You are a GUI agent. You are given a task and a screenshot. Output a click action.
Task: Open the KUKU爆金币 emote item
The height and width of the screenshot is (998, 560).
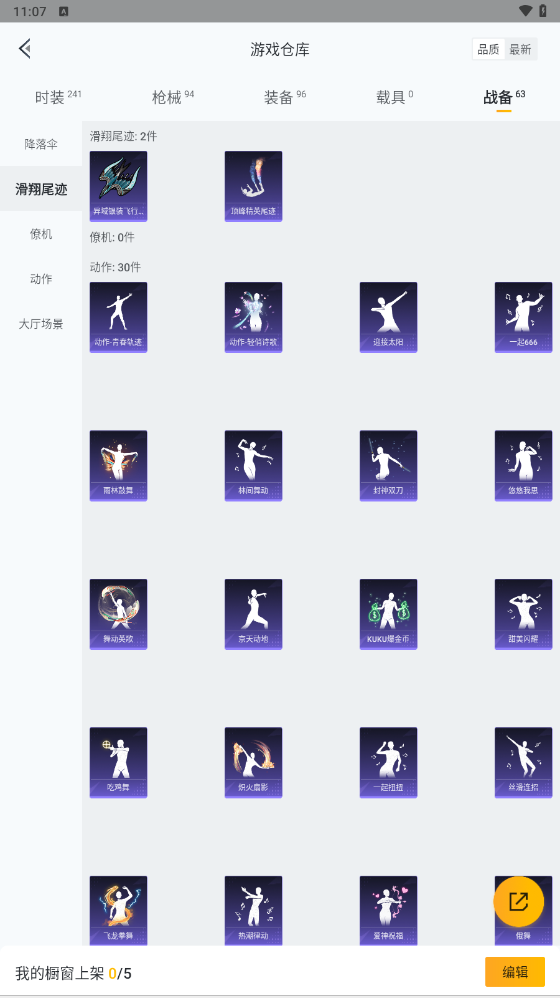388,614
